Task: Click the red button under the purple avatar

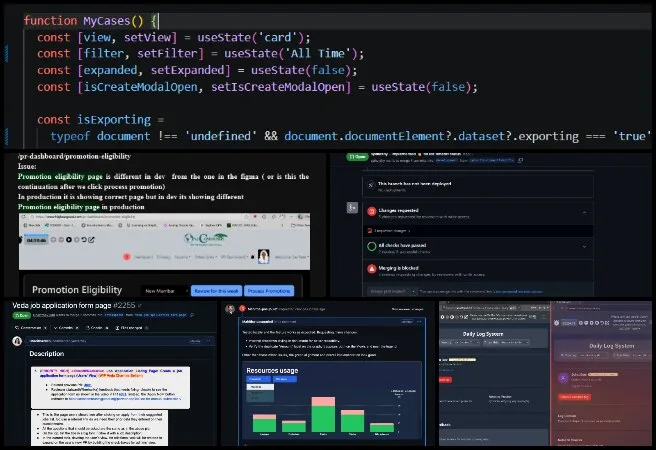Action: coord(574,396)
